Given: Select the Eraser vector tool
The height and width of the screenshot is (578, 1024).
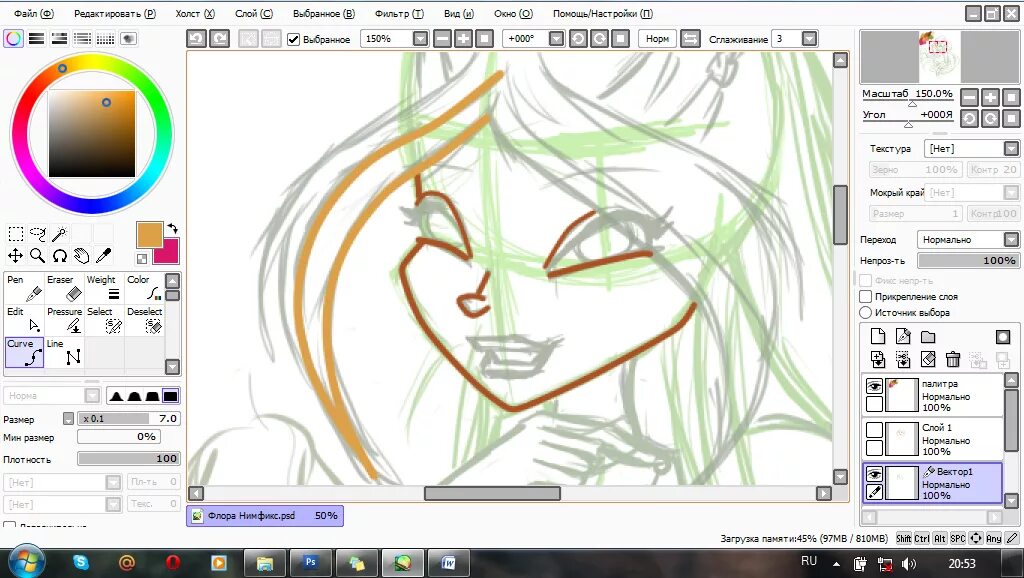Looking at the screenshot, I should point(64,288).
